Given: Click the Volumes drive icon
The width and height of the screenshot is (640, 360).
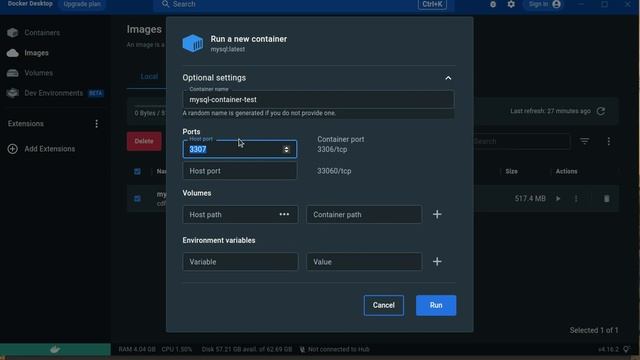Looking at the screenshot, I should point(13,73).
